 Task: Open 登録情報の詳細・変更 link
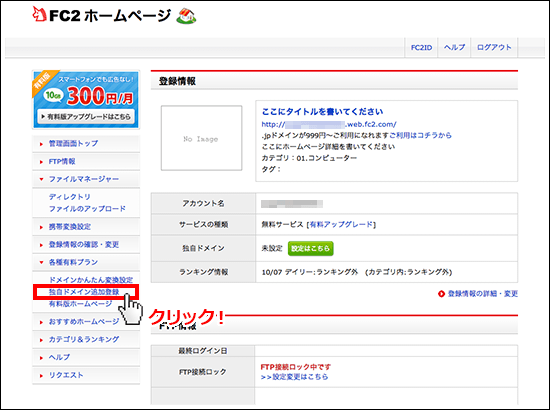click(483, 294)
